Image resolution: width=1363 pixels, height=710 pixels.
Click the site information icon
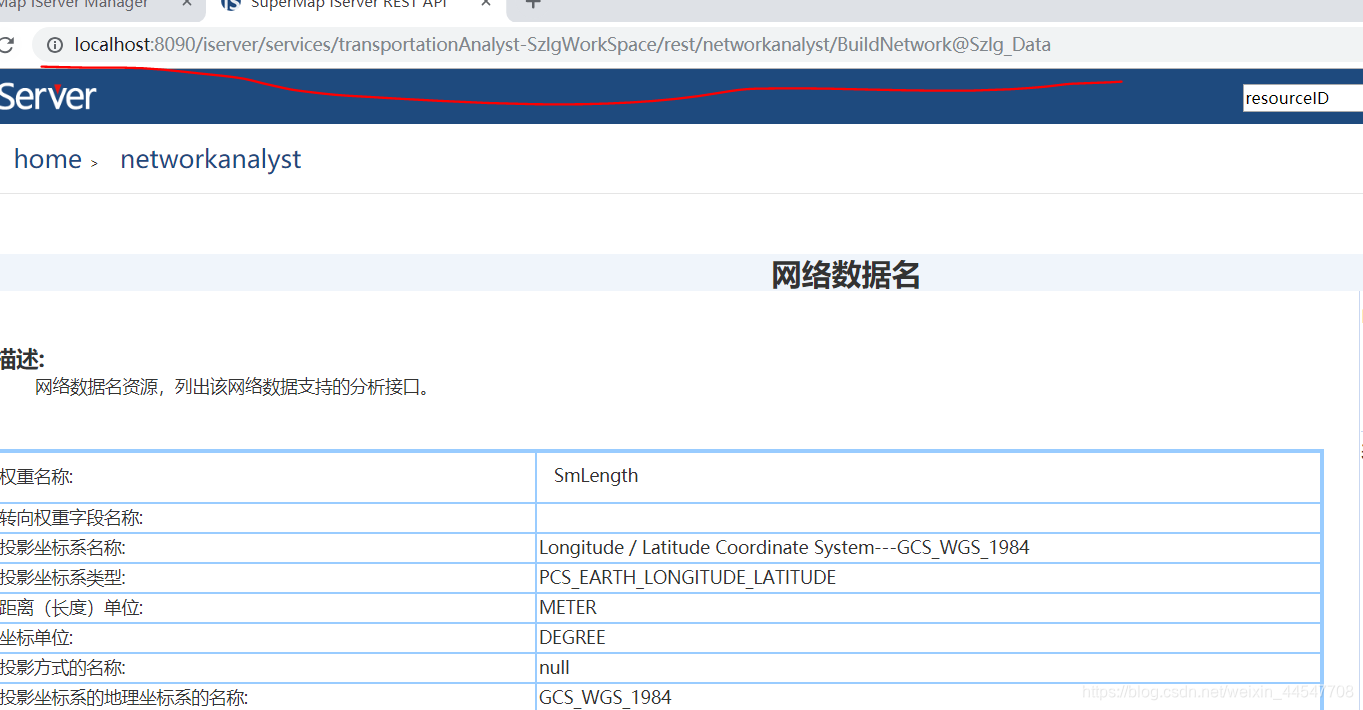[x=55, y=45]
